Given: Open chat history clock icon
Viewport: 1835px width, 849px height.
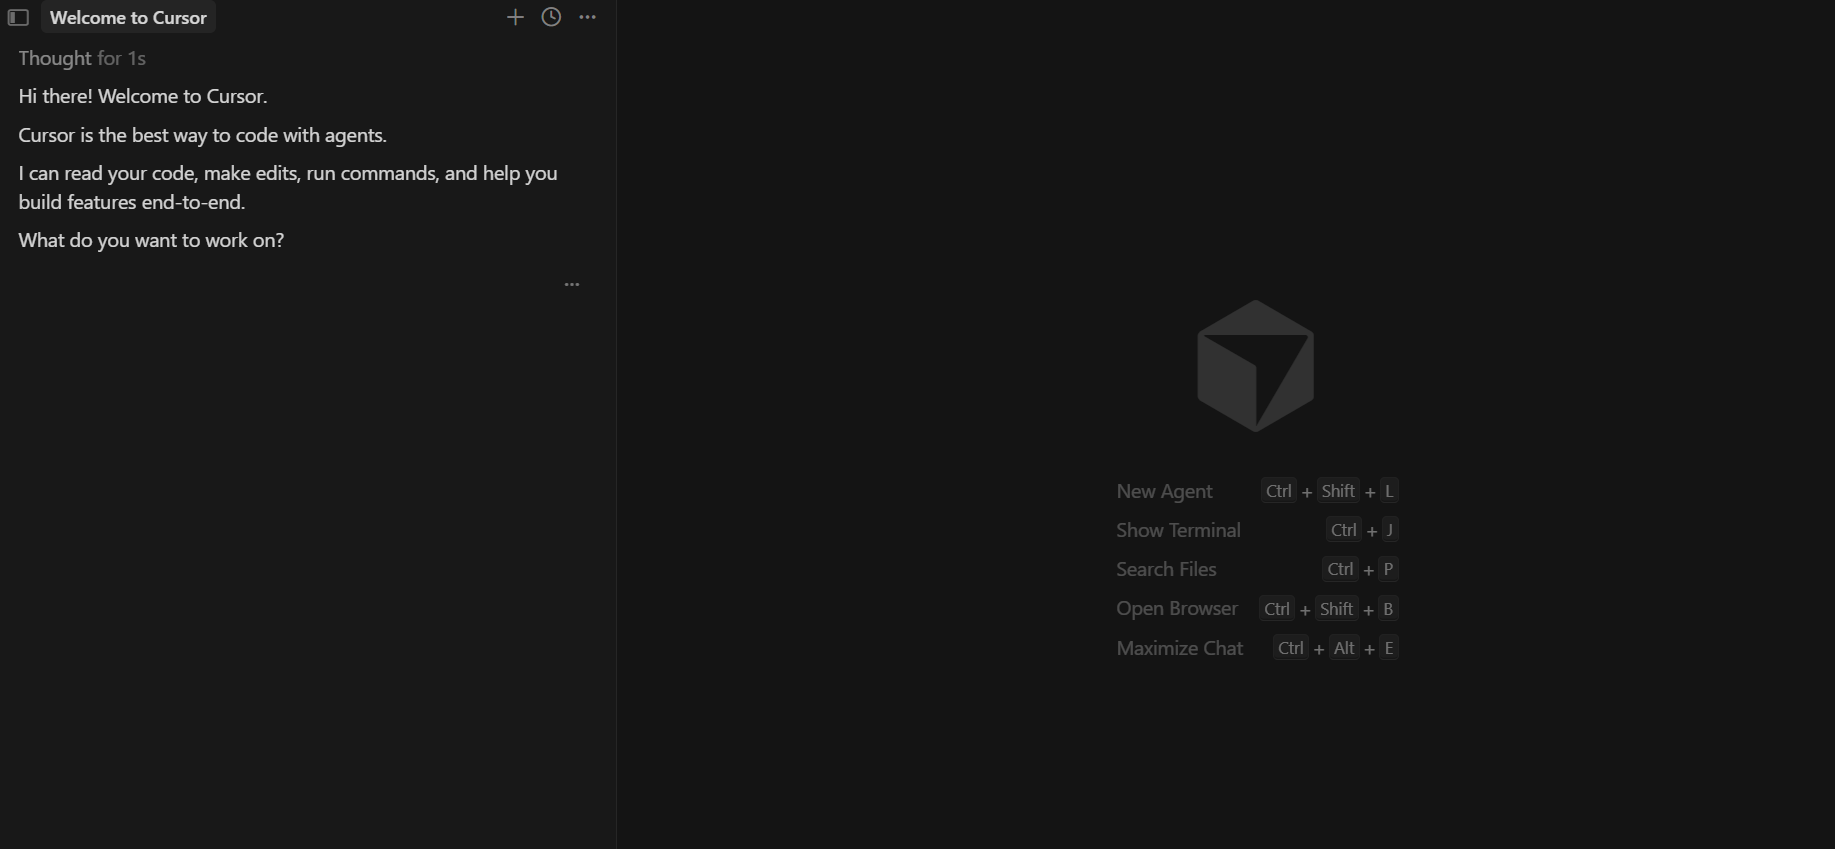Looking at the screenshot, I should pyautogui.click(x=551, y=17).
